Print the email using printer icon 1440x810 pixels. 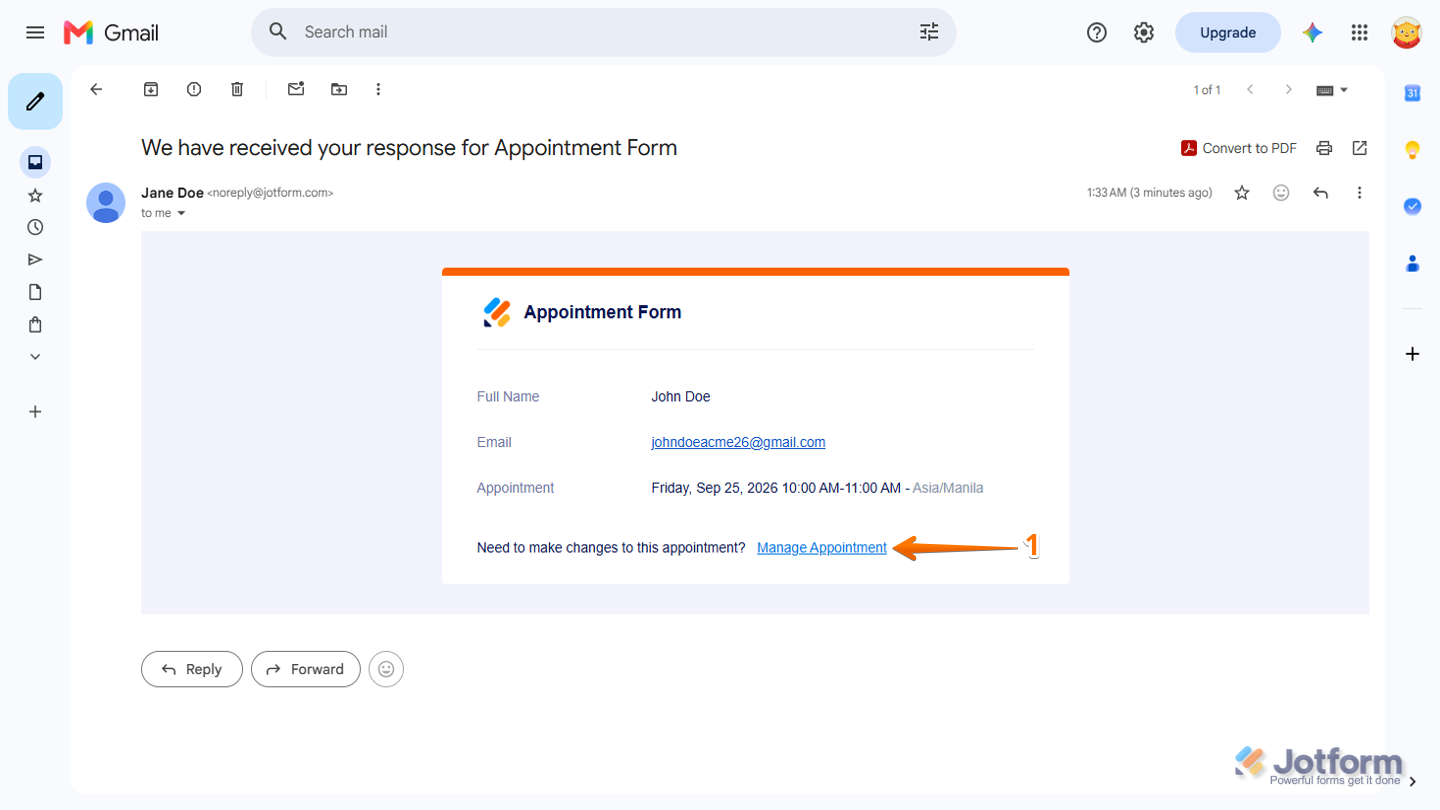click(x=1324, y=148)
